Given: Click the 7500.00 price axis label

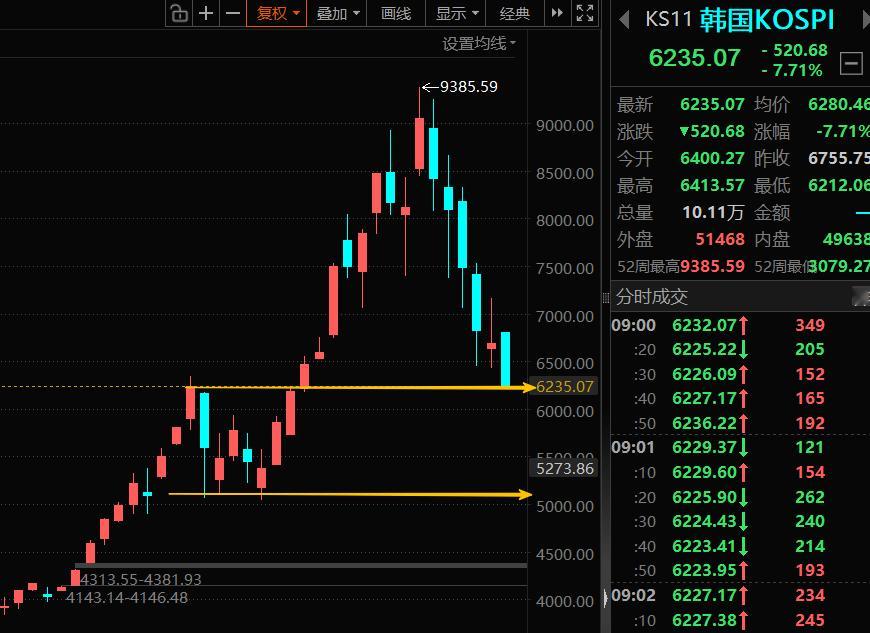Looking at the screenshot, I should [x=565, y=268].
